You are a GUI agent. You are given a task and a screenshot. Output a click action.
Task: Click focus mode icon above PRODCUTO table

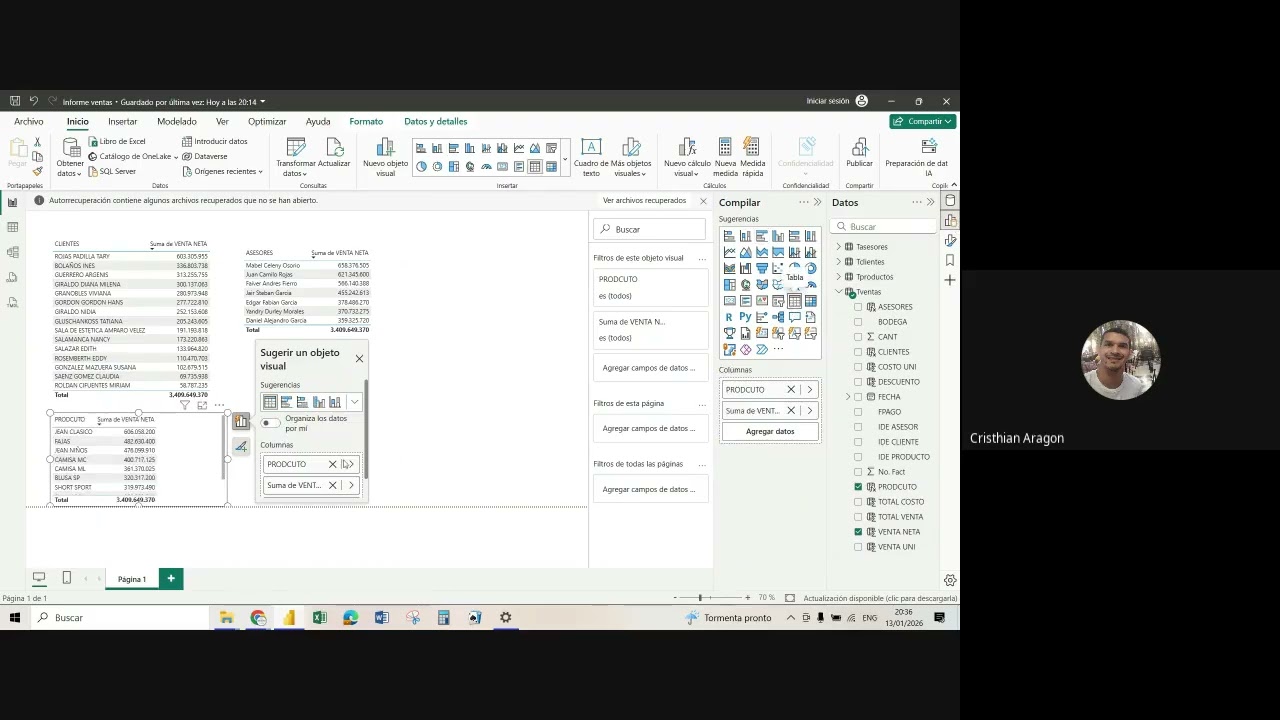(202, 405)
